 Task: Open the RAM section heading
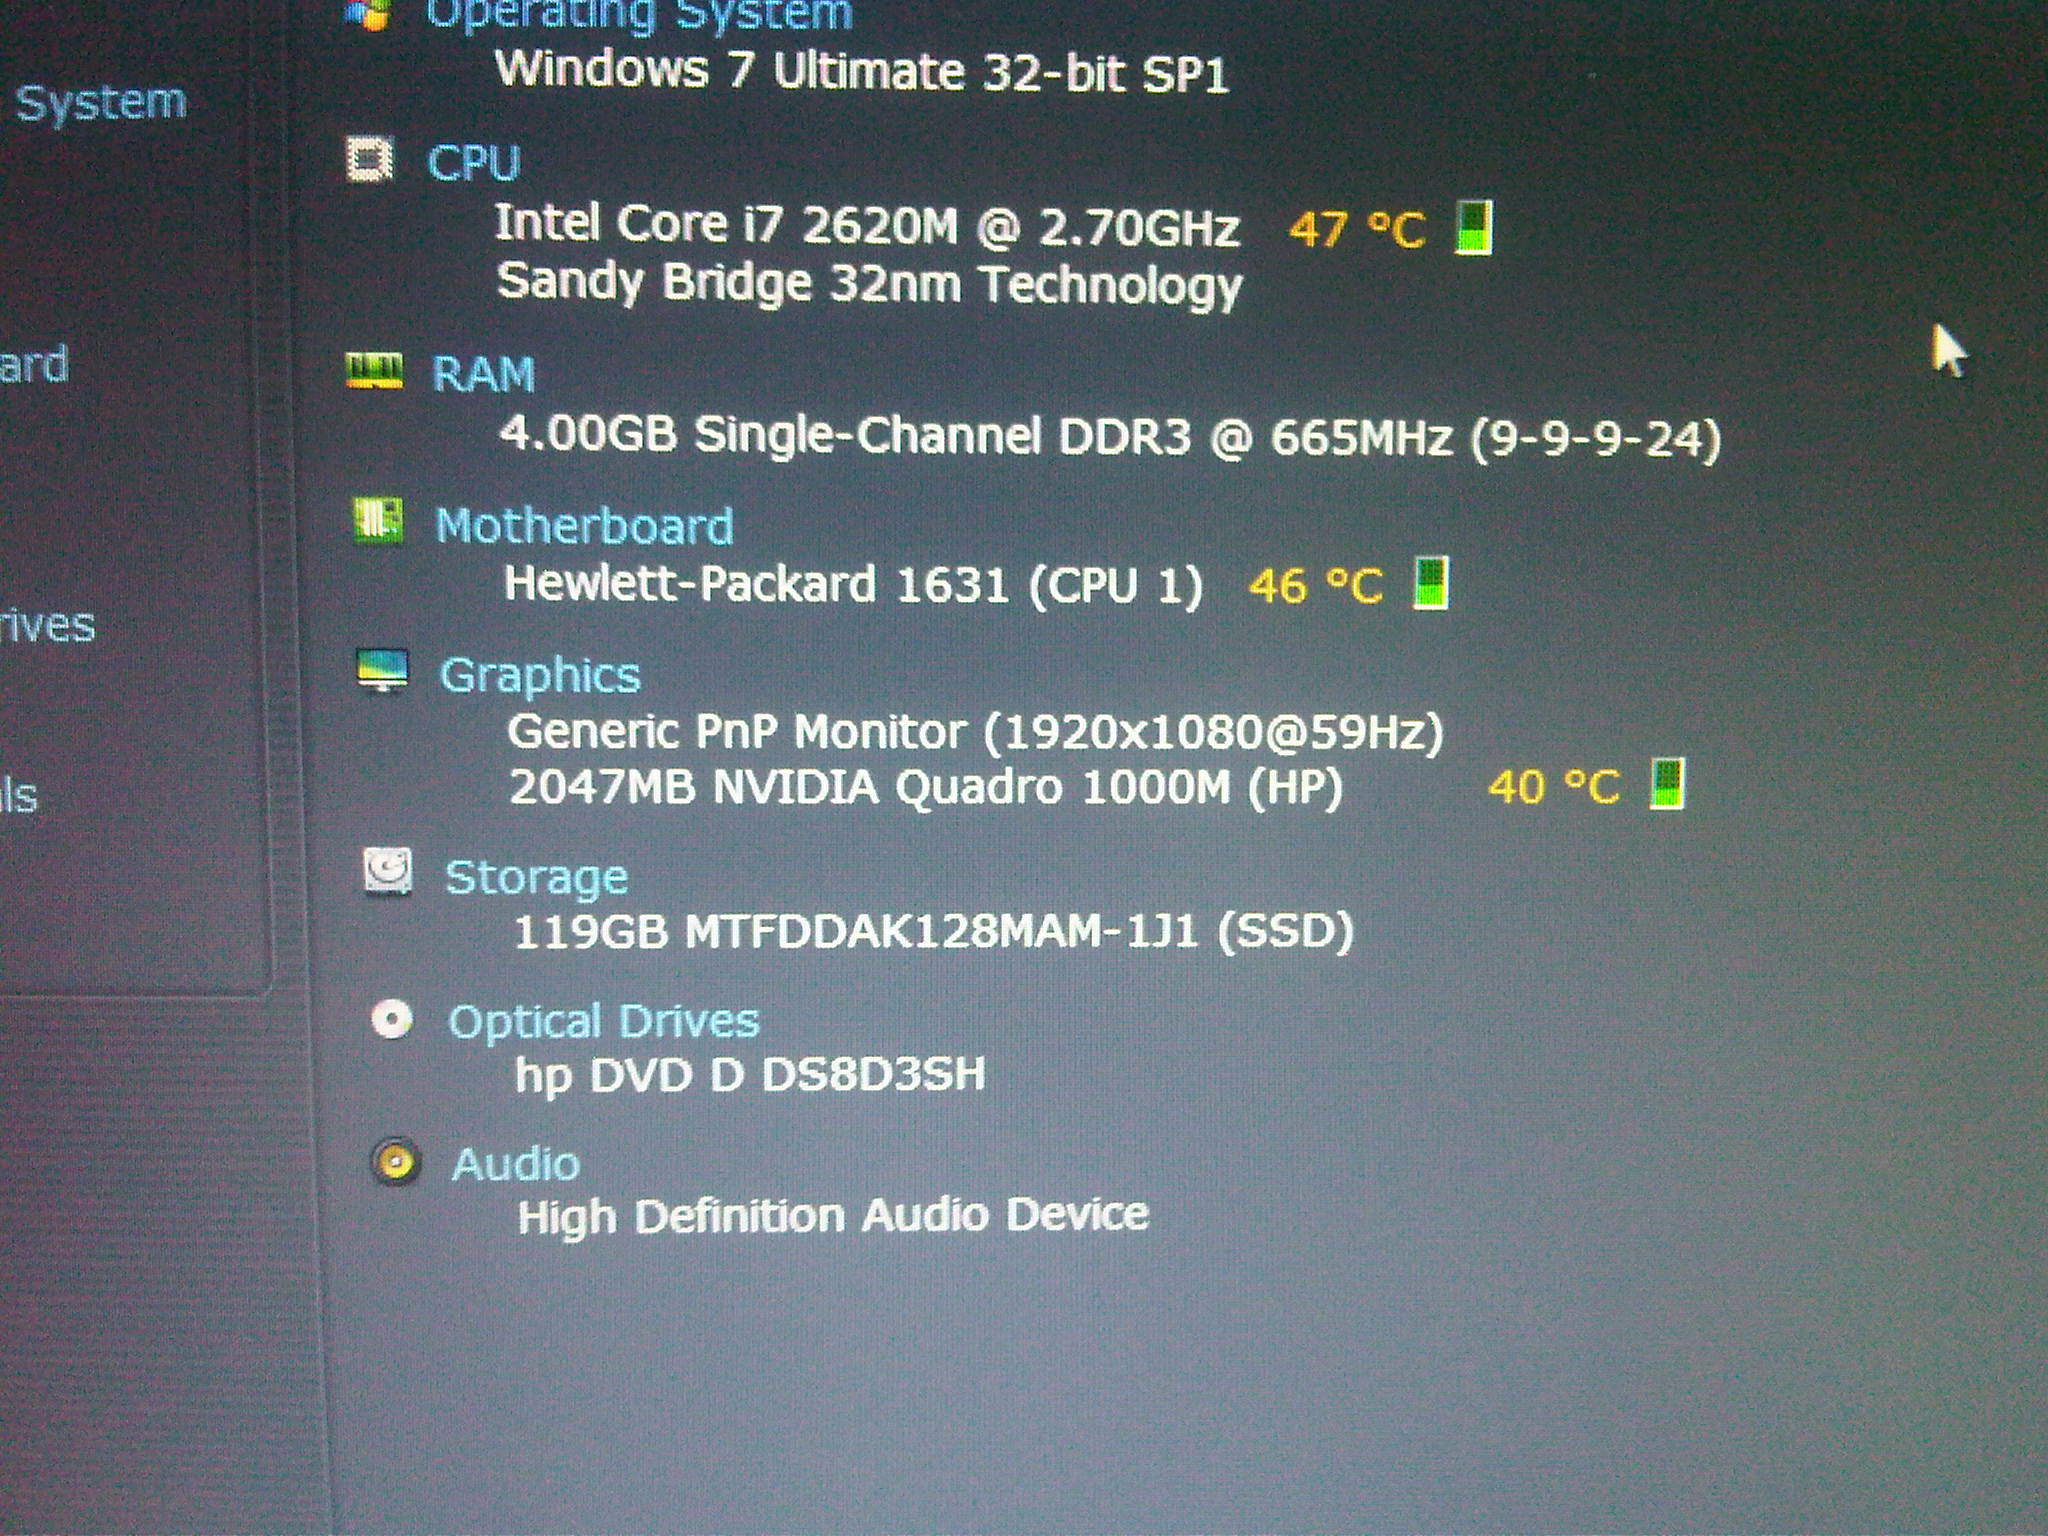483,374
